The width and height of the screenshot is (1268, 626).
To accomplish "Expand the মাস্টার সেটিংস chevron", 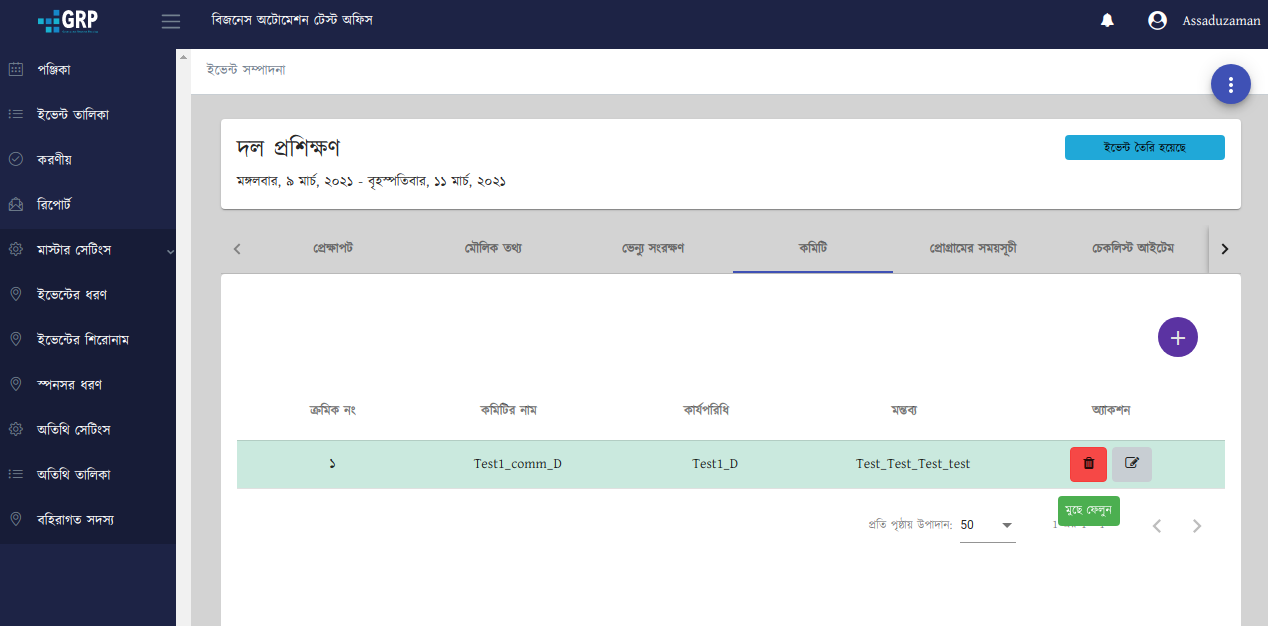I will point(170,251).
